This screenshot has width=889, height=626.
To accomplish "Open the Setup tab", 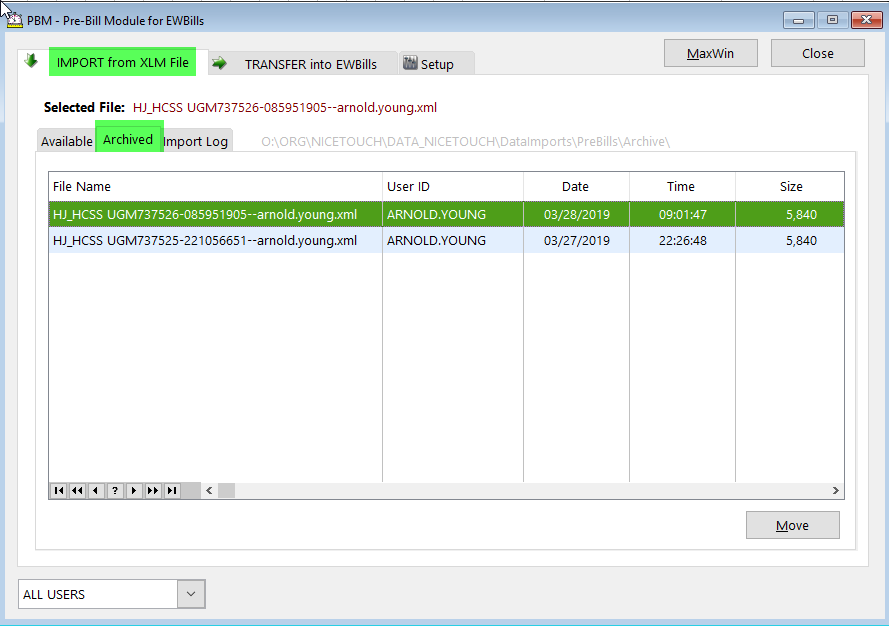I will pos(437,64).
